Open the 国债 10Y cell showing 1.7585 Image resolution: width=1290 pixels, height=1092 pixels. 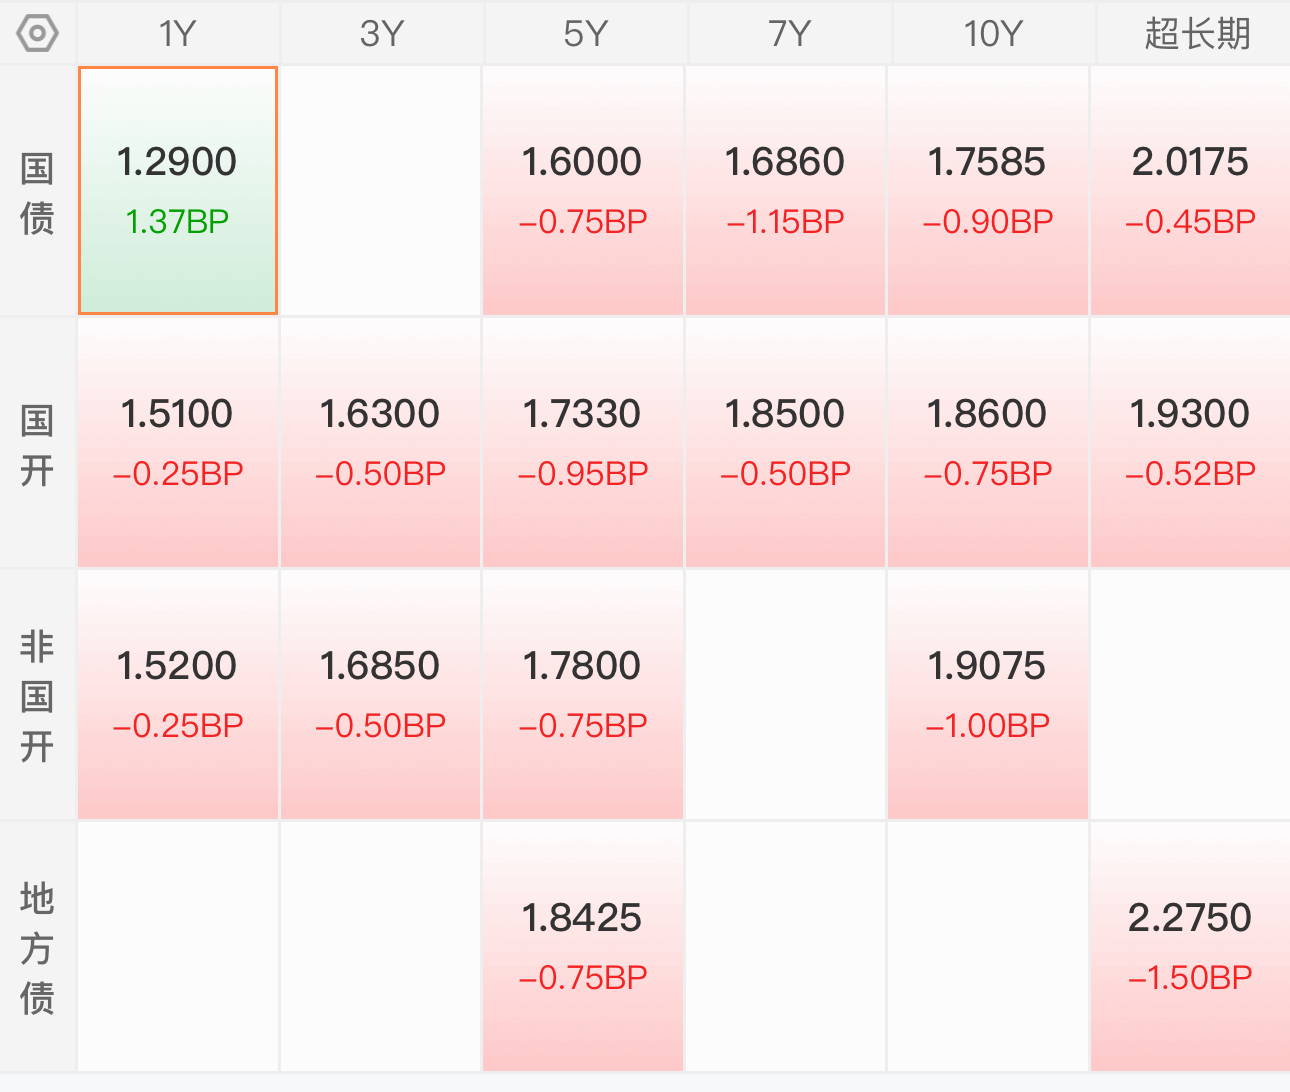(x=988, y=191)
